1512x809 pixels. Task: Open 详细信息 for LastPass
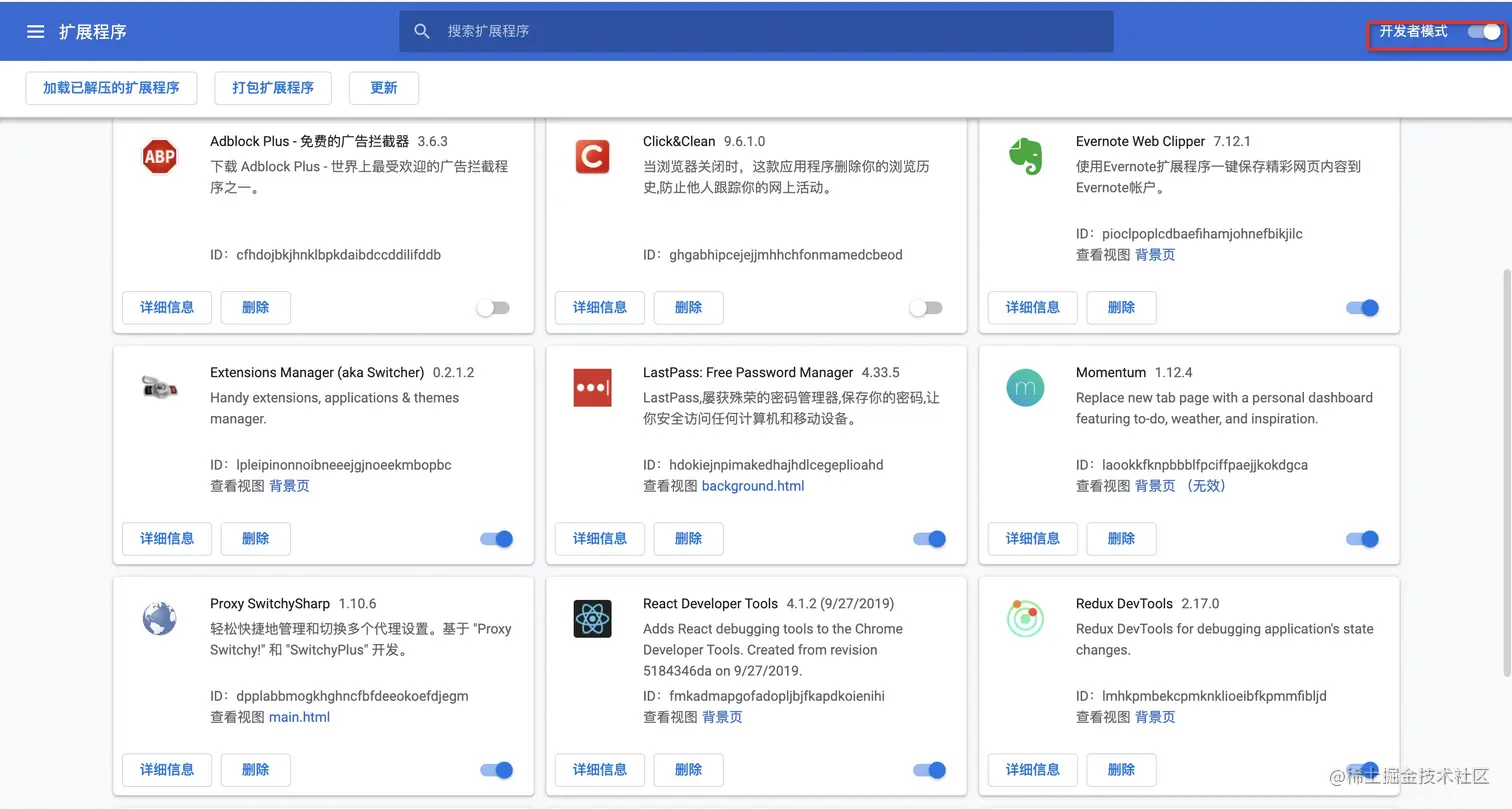[600, 539]
